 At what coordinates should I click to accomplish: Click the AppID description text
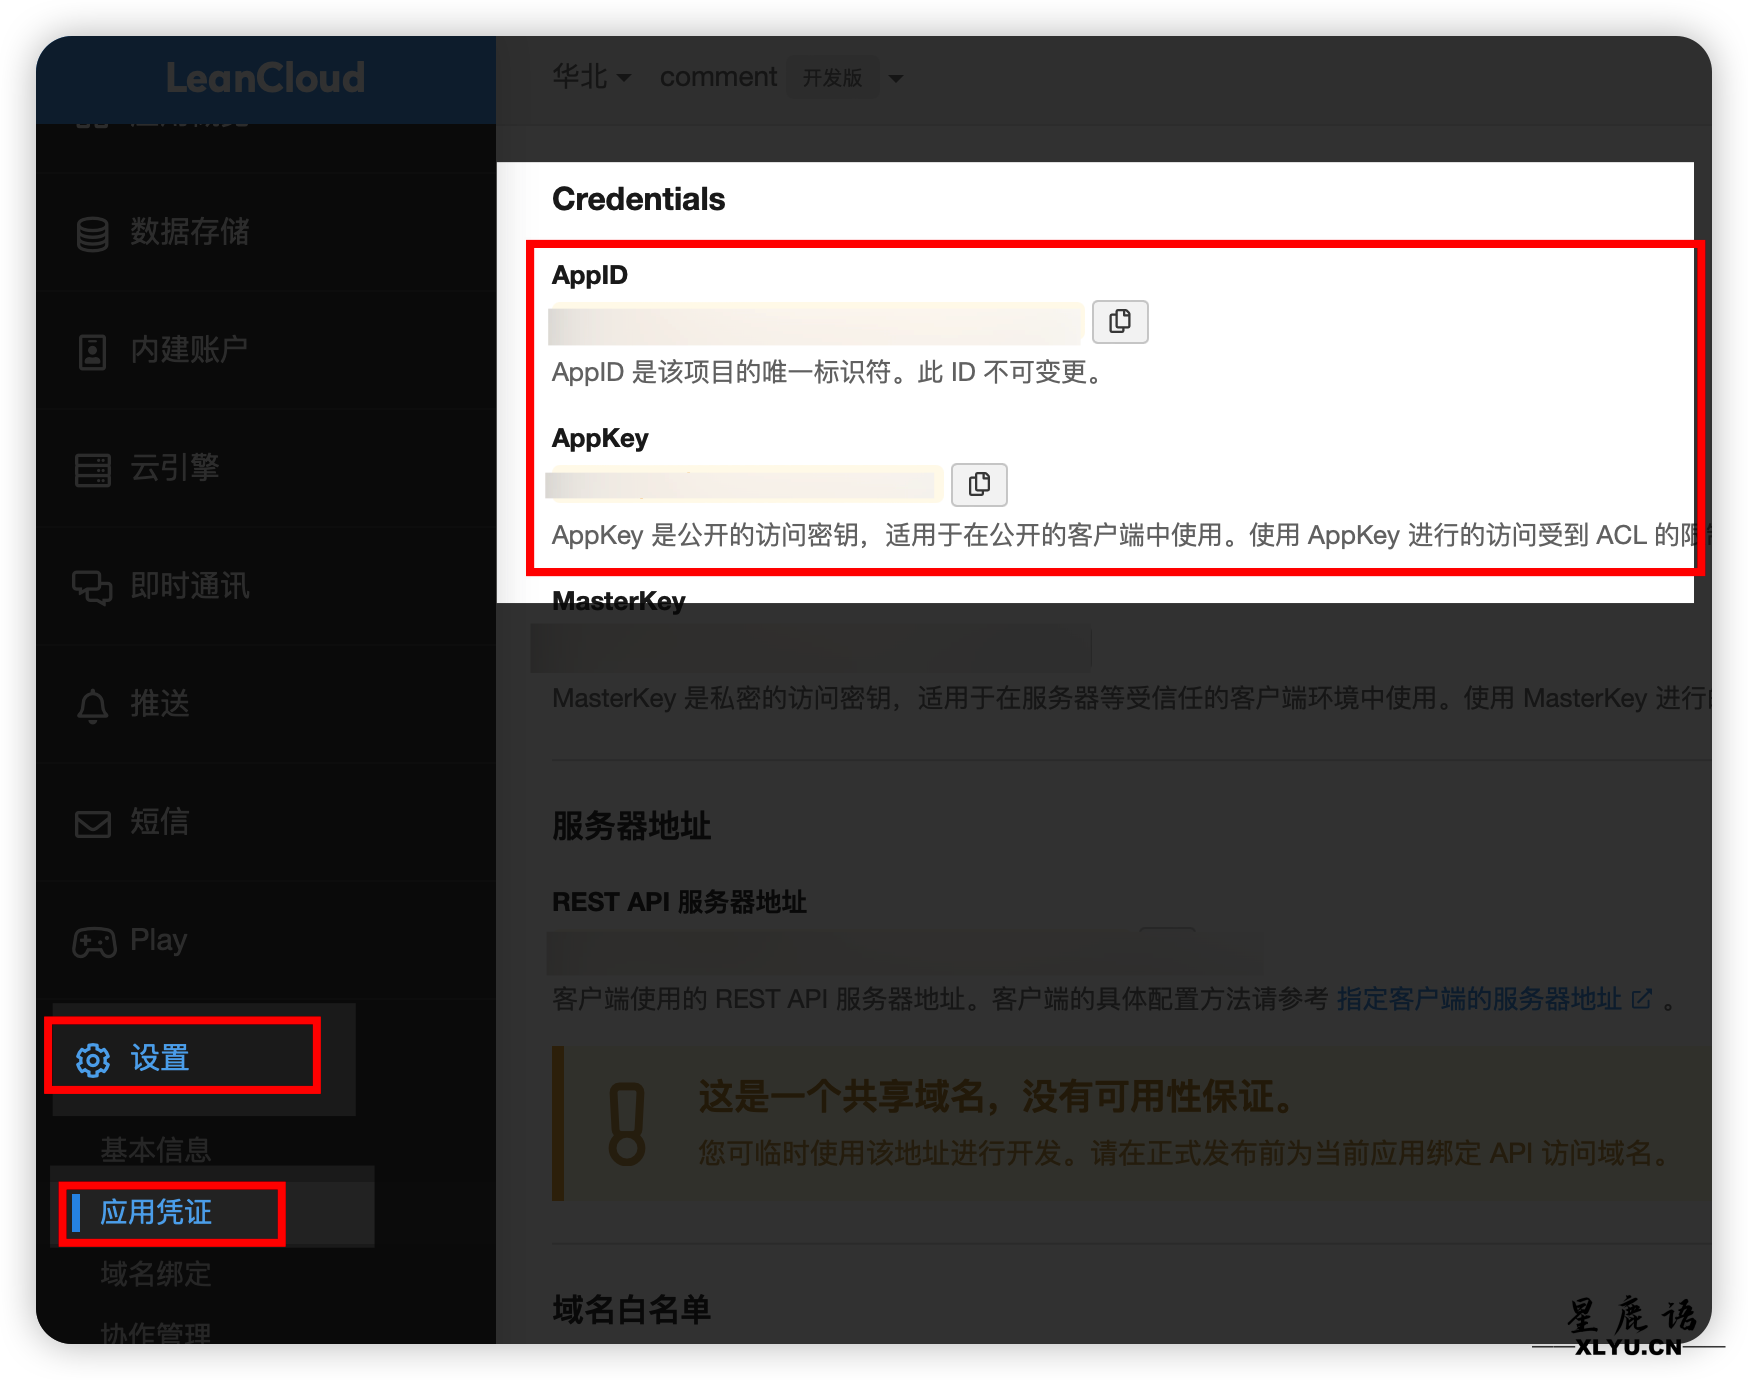tap(828, 372)
